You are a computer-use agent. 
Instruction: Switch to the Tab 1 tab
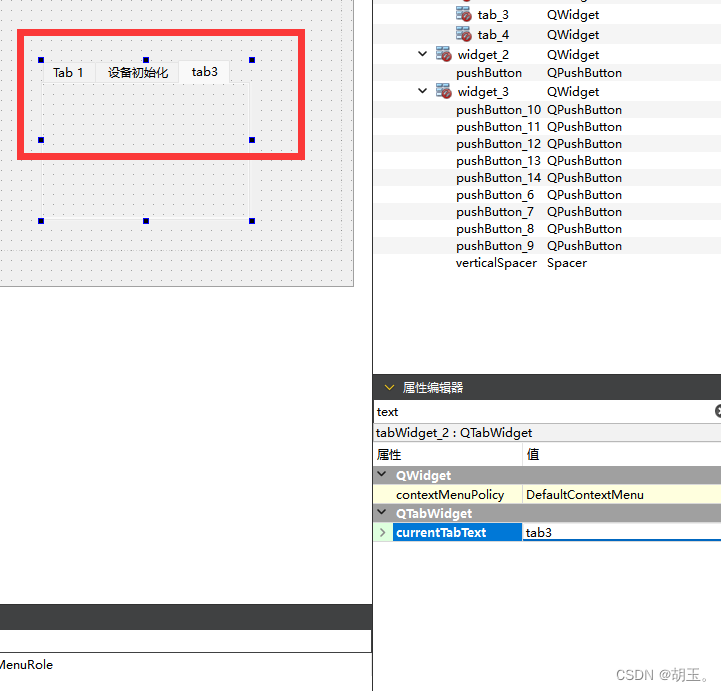68,73
